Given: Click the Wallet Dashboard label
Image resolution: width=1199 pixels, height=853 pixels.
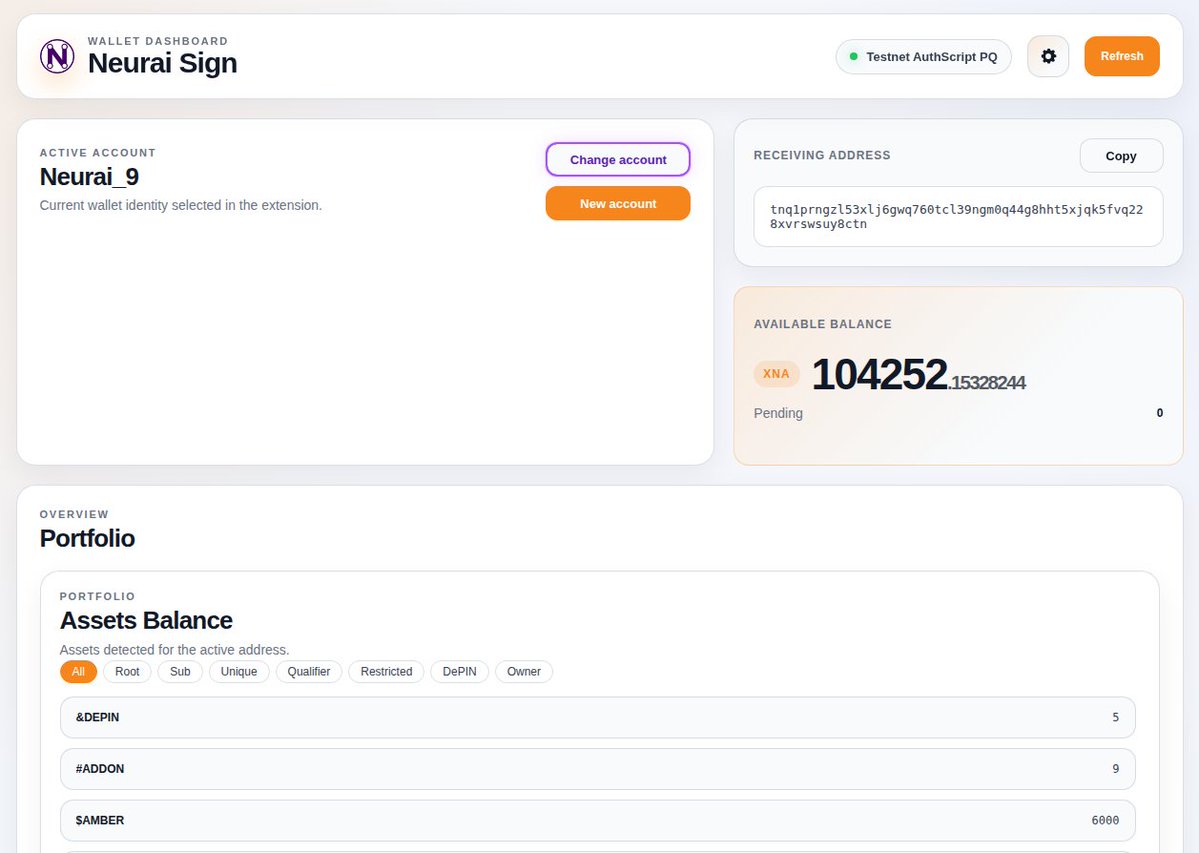Looking at the screenshot, I should click(x=158, y=41).
